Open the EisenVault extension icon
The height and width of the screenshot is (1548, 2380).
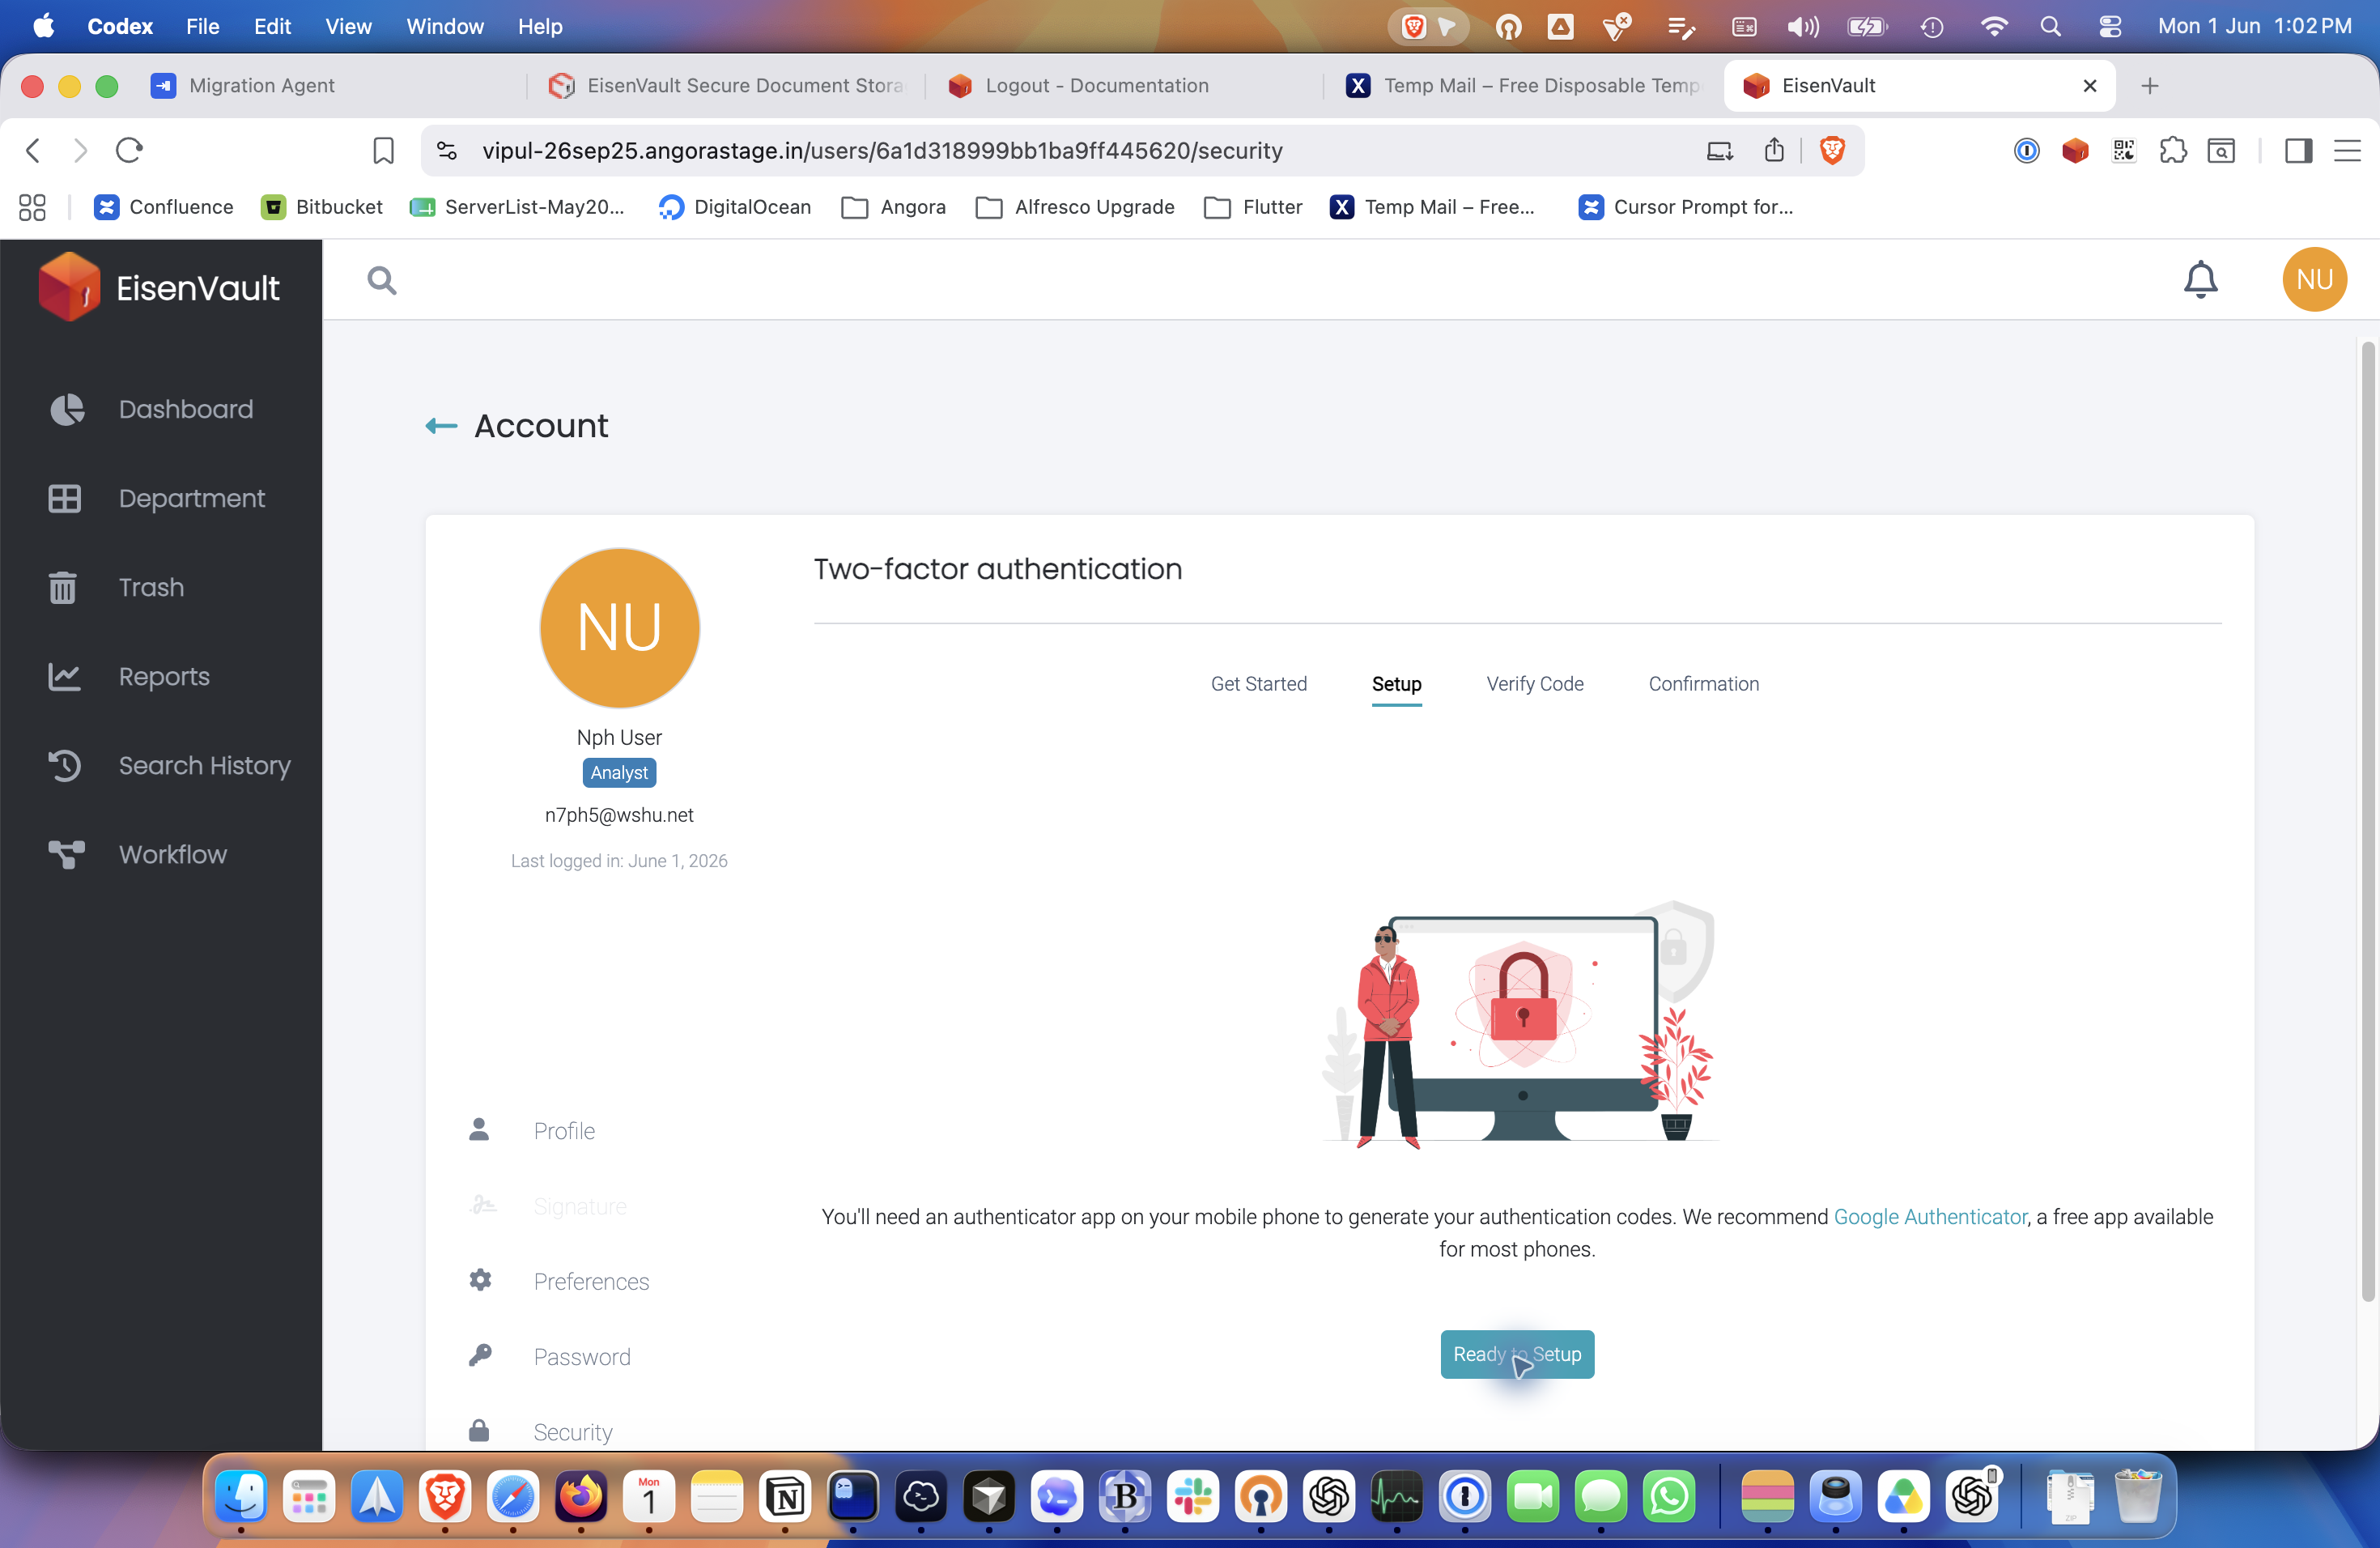tap(2075, 150)
